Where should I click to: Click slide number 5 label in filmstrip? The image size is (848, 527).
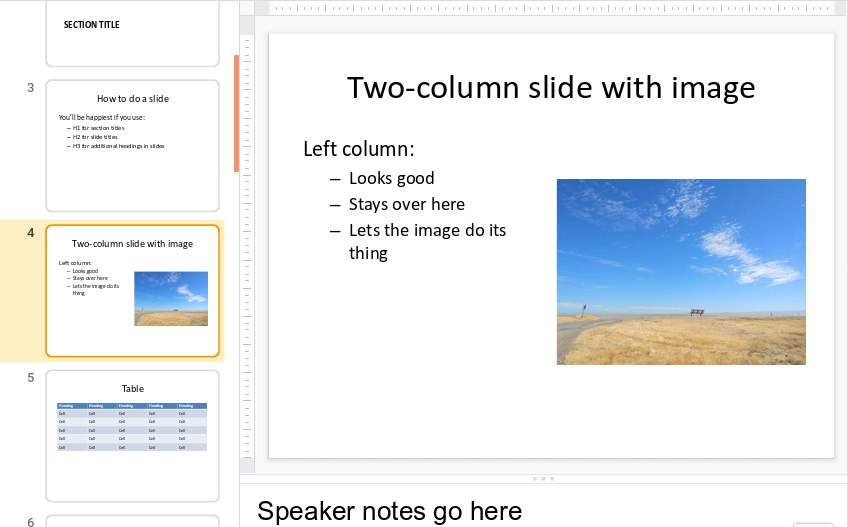(31, 378)
